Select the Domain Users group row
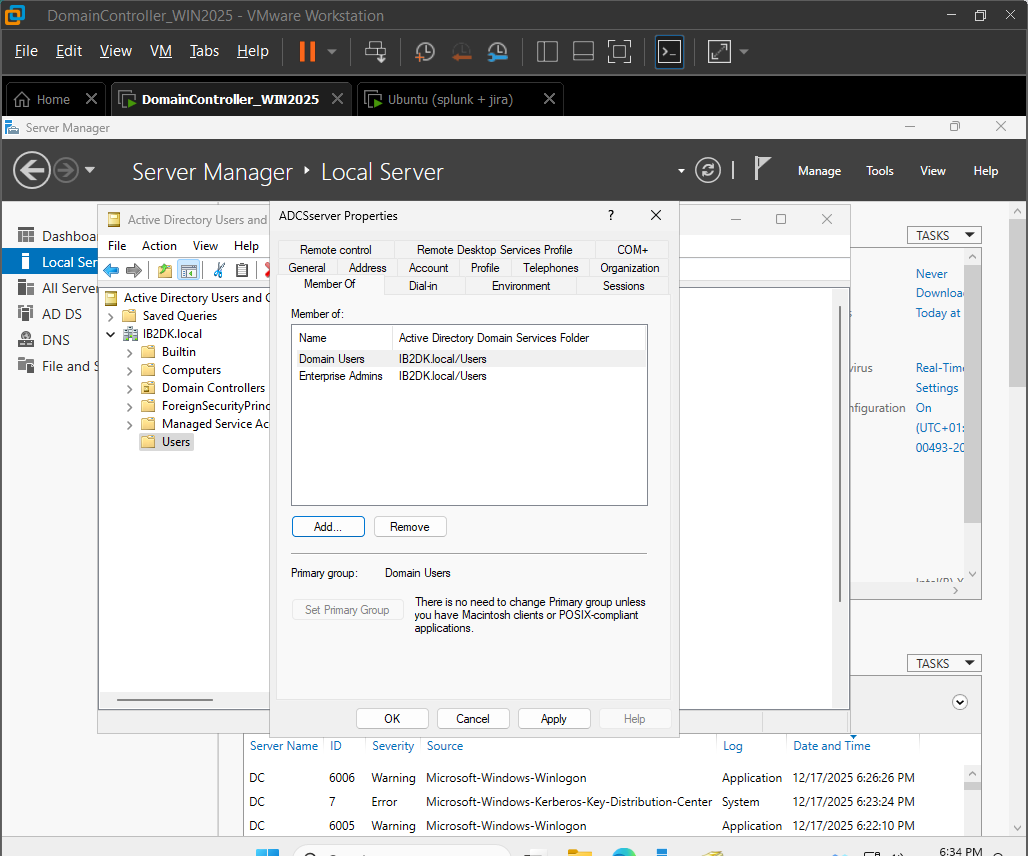 [x=469, y=359]
